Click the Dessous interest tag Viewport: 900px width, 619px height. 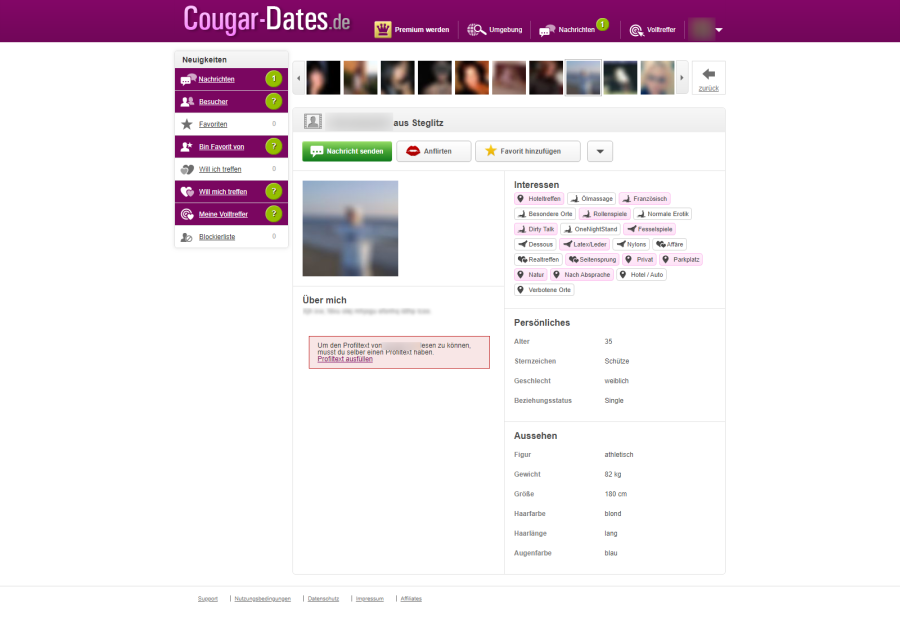pos(535,244)
